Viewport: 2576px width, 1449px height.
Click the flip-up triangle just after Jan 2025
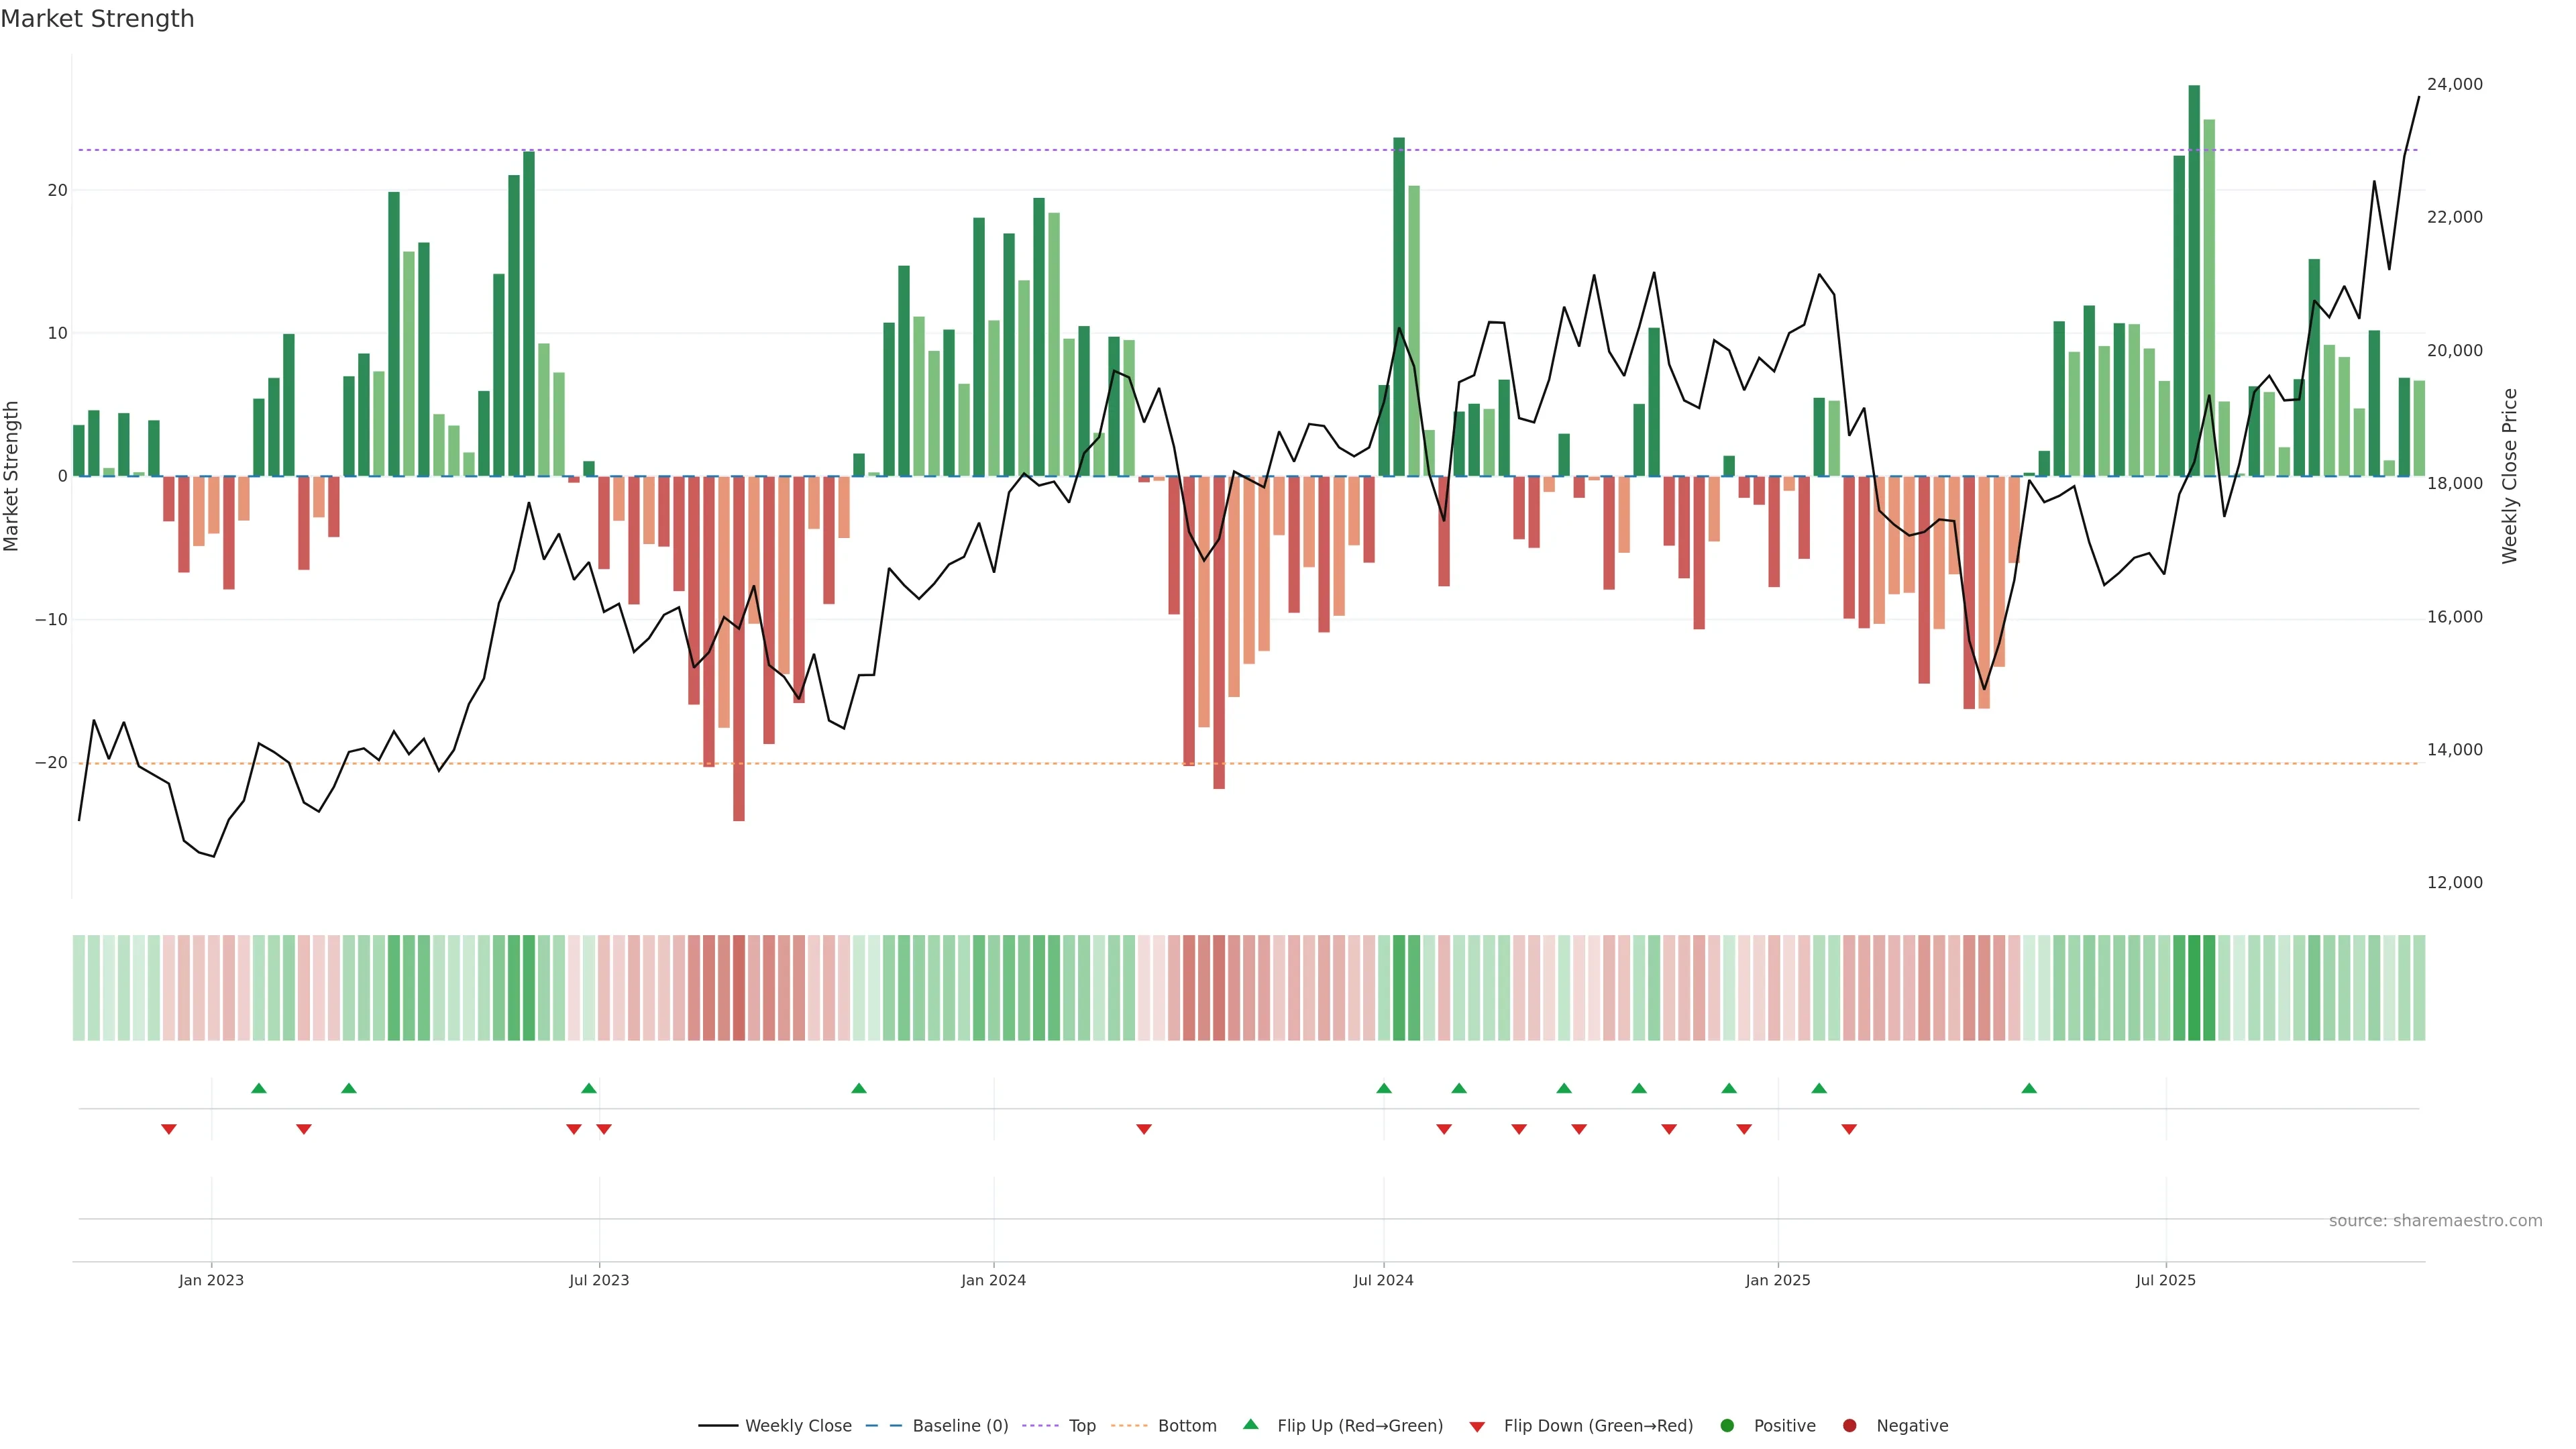coord(1819,1088)
